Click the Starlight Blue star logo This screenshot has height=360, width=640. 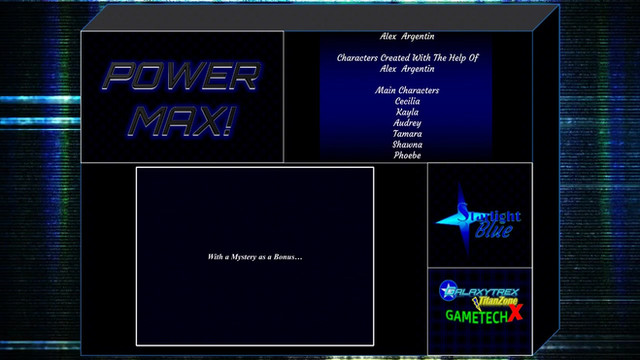(478, 218)
